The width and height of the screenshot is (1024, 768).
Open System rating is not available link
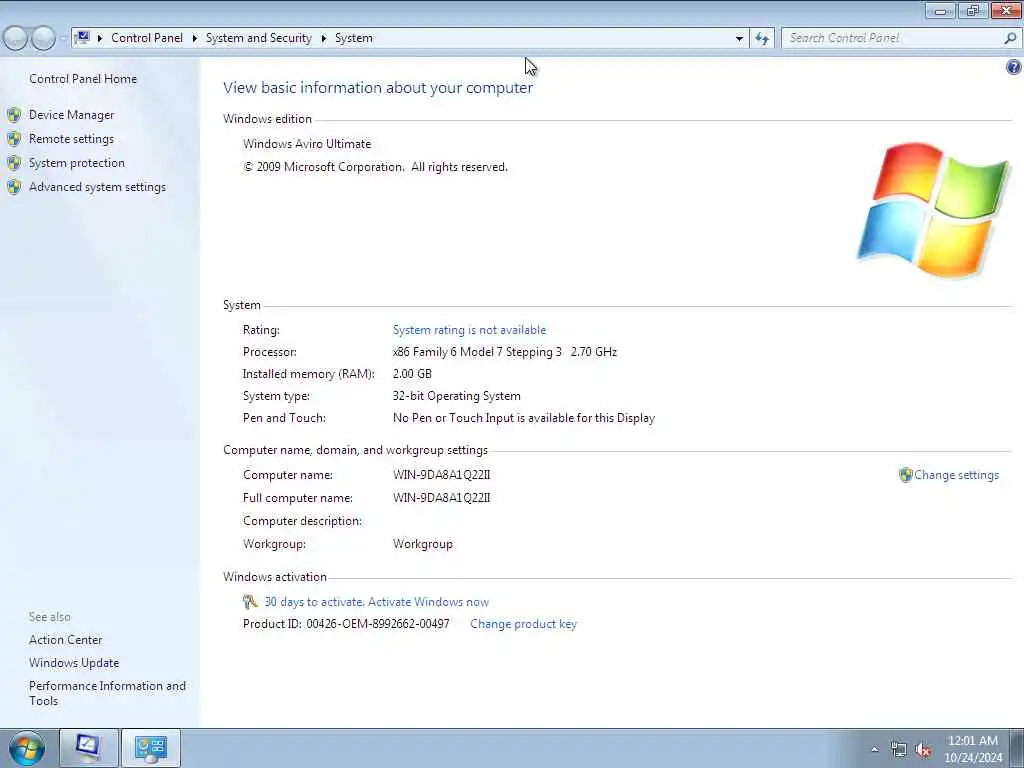[469, 330]
